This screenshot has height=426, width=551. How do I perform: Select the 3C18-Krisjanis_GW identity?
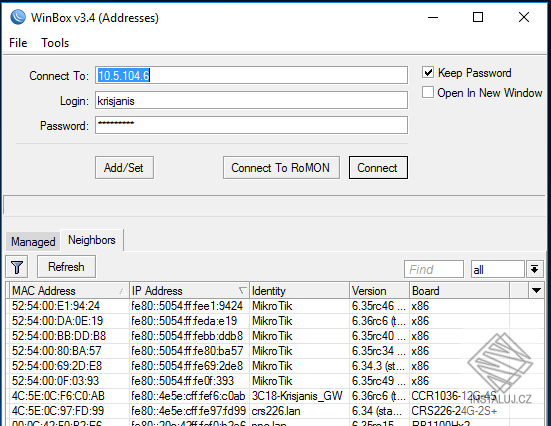(x=297, y=396)
